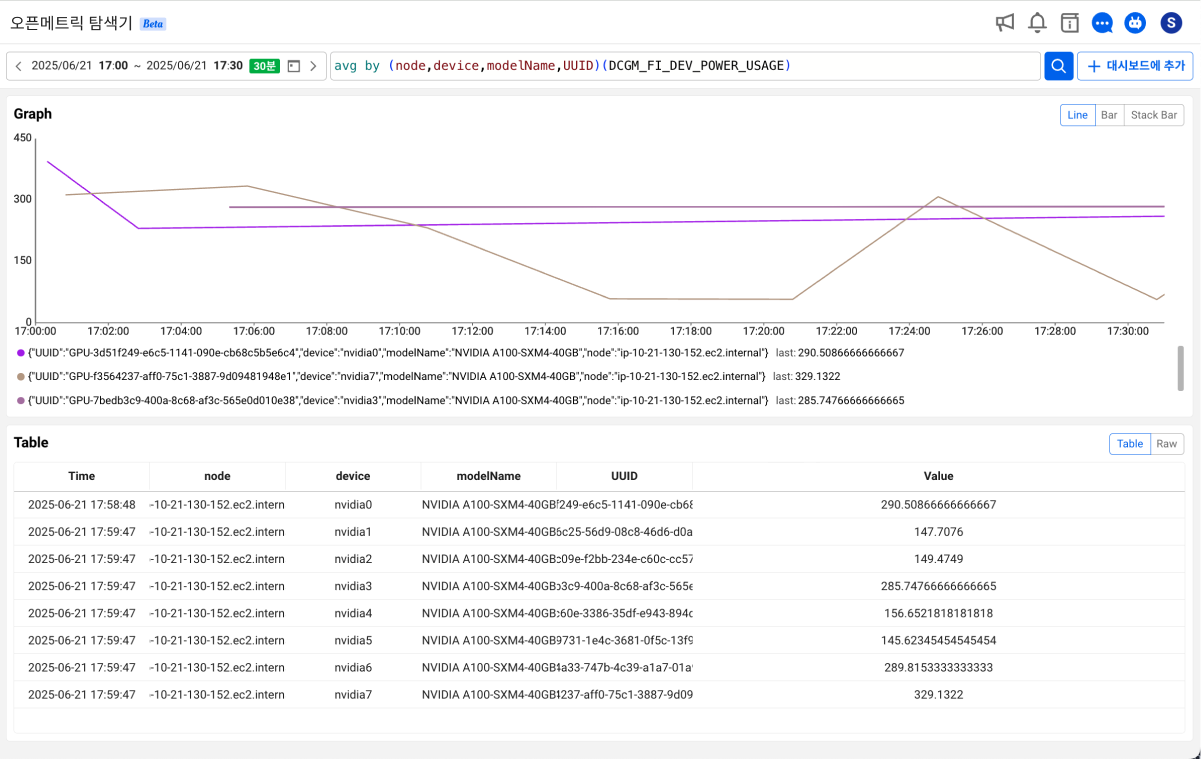Toggle the nvidia0 series purple legend dot
This screenshot has width=1201, height=759.
[21, 353]
